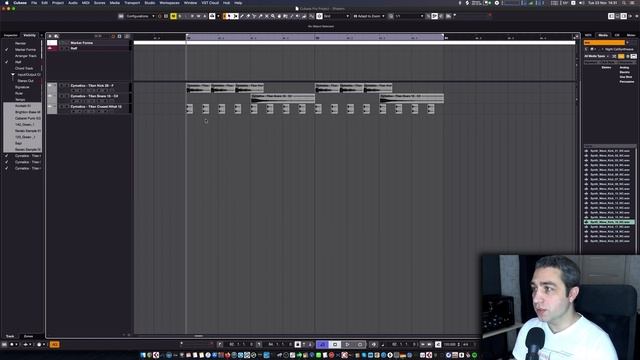This screenshot has height=360, width=640.
Task: Click the tempo value 100.000 field
Action: [x=450, y=344]
